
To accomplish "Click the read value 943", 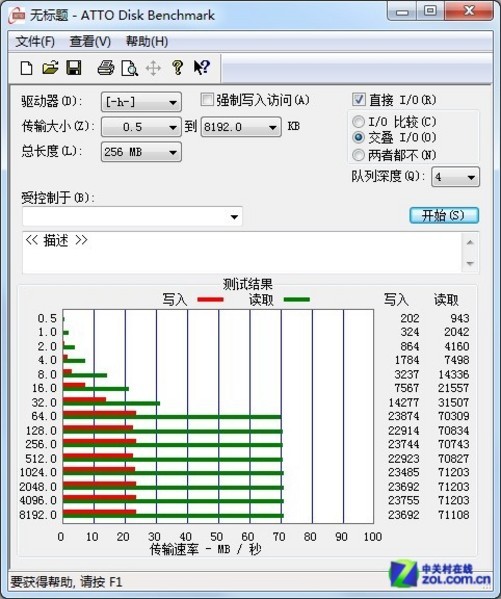I will pos(459,318).
